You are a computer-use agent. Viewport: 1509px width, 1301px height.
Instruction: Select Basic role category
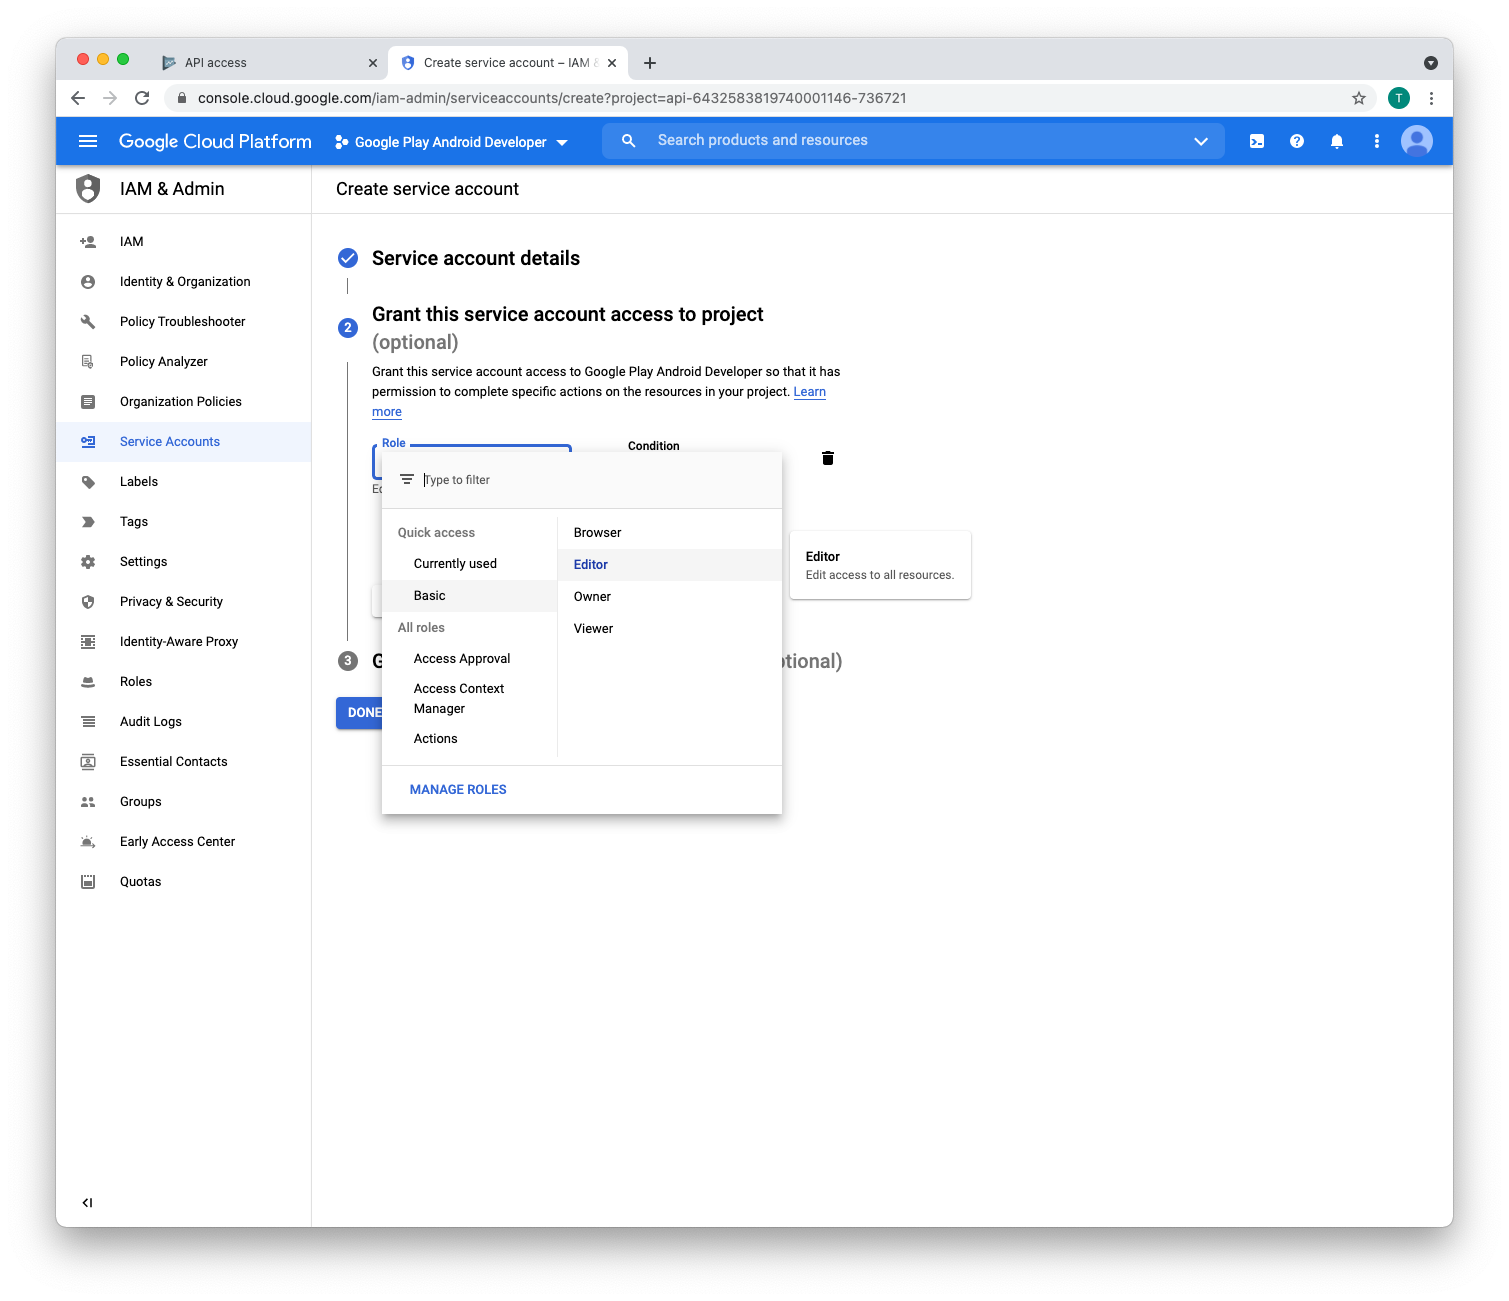[470, 596]
